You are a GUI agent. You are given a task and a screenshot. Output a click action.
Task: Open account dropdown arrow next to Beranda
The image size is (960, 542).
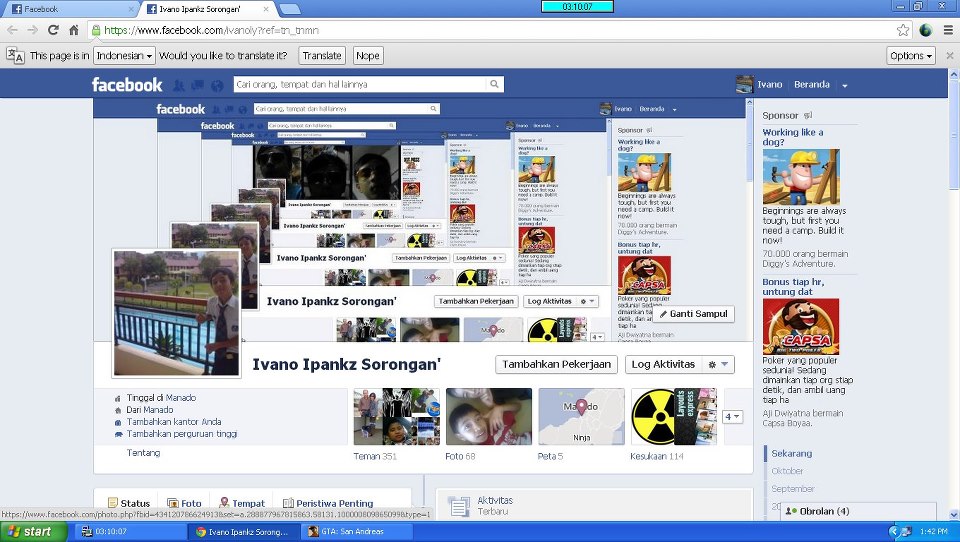(845, 85)
